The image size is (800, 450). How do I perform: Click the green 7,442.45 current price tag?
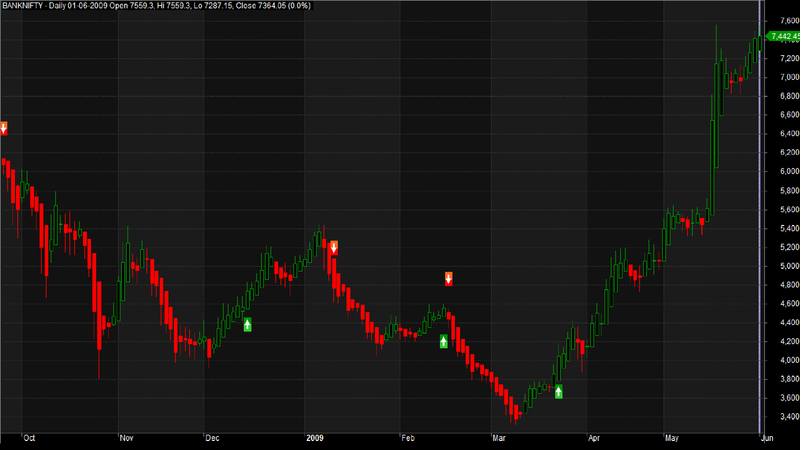point(784,36)
